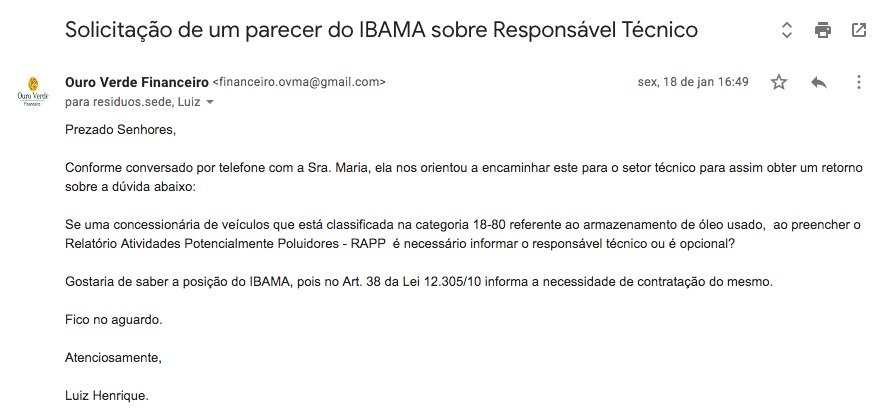This screenshot has height=417, width=885.
Task: Click the line Fico no aguardo
Action: click(113, 320)
